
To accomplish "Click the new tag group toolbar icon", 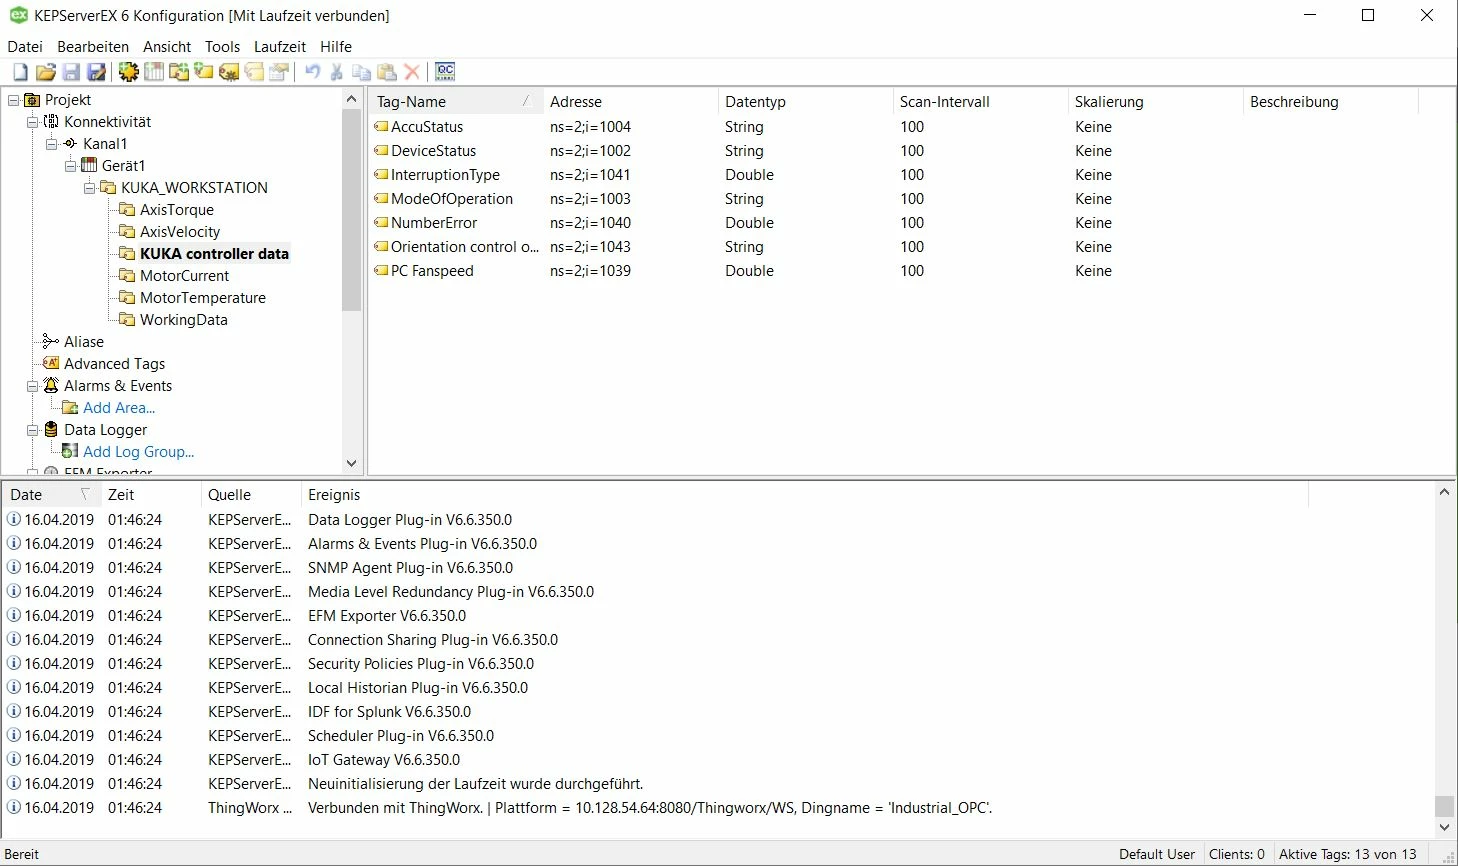I will (179, 72).
